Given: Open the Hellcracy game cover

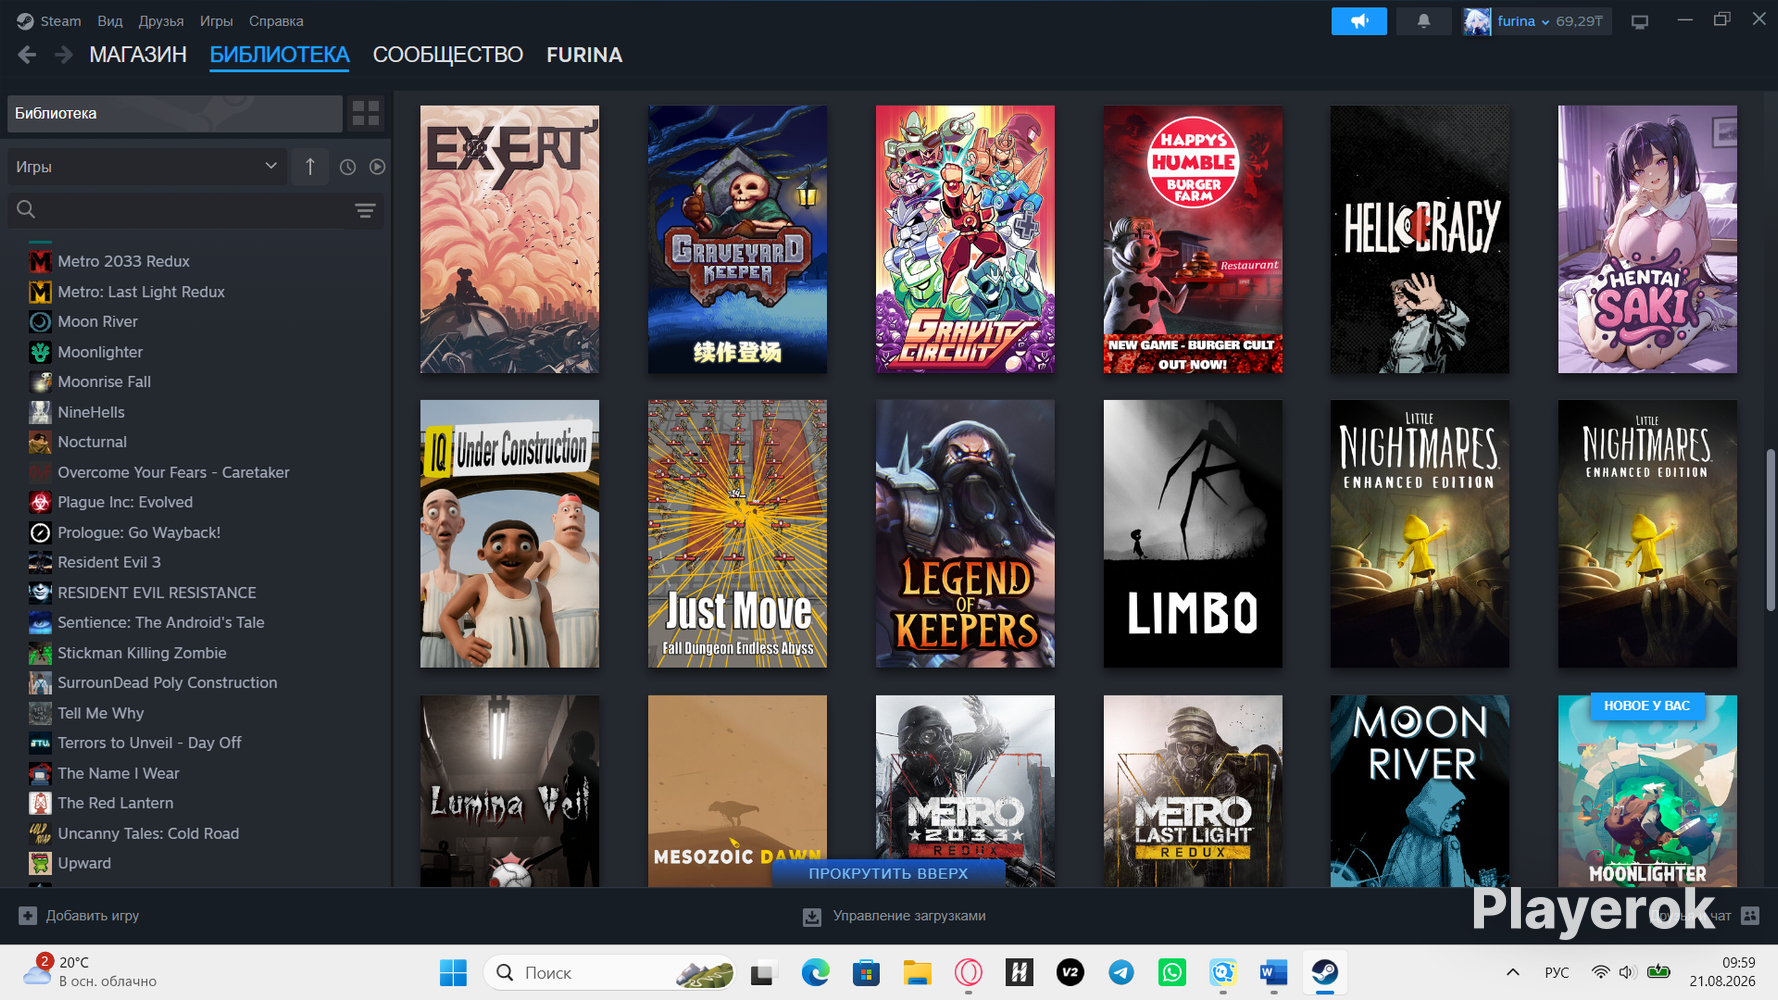Looking at the screenshot, I should 1420,239.
